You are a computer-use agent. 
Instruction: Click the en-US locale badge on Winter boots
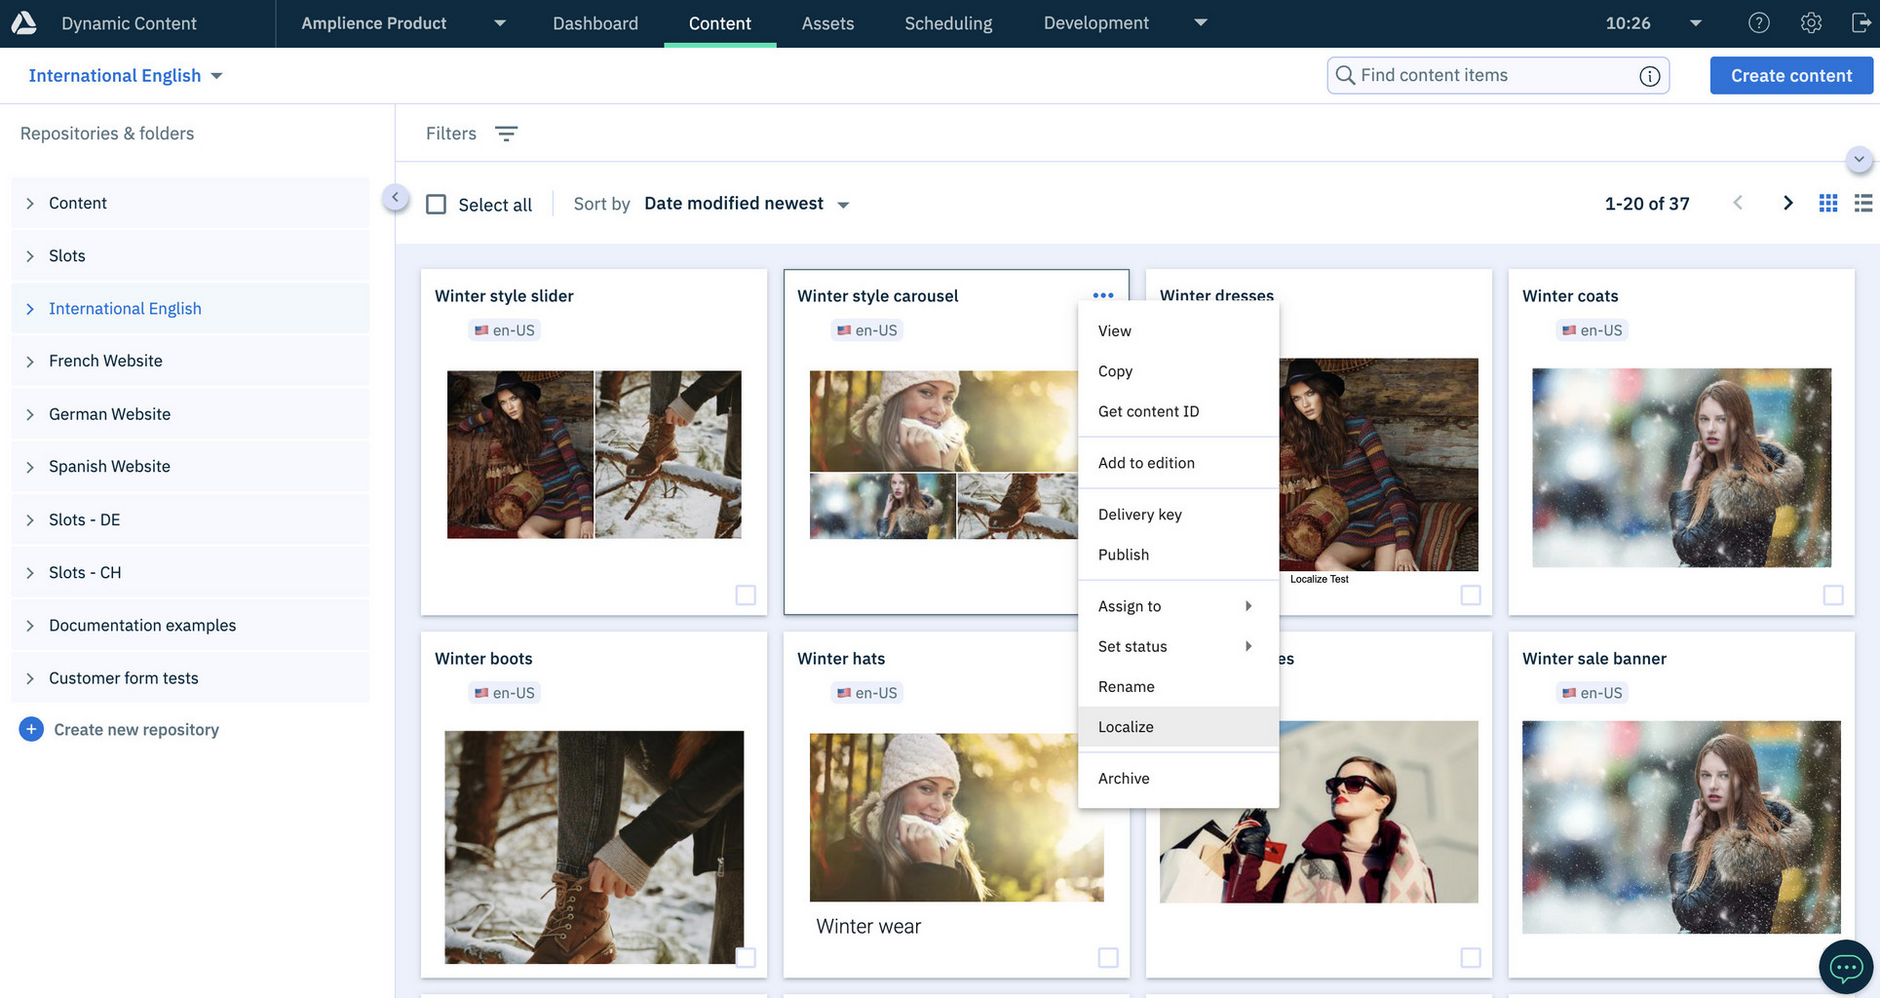pyautogui.click(x=504, y=692)
